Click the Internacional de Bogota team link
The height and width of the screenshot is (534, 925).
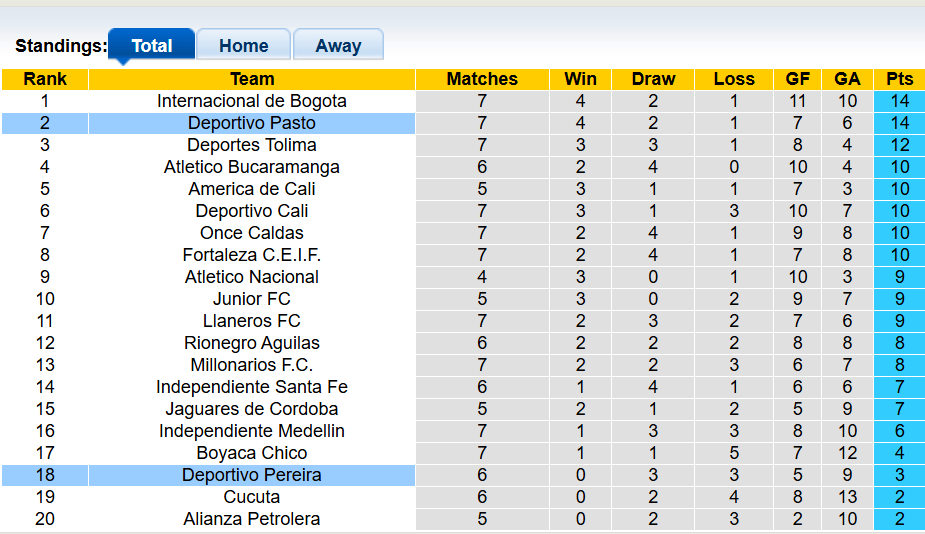coord(252,101)
